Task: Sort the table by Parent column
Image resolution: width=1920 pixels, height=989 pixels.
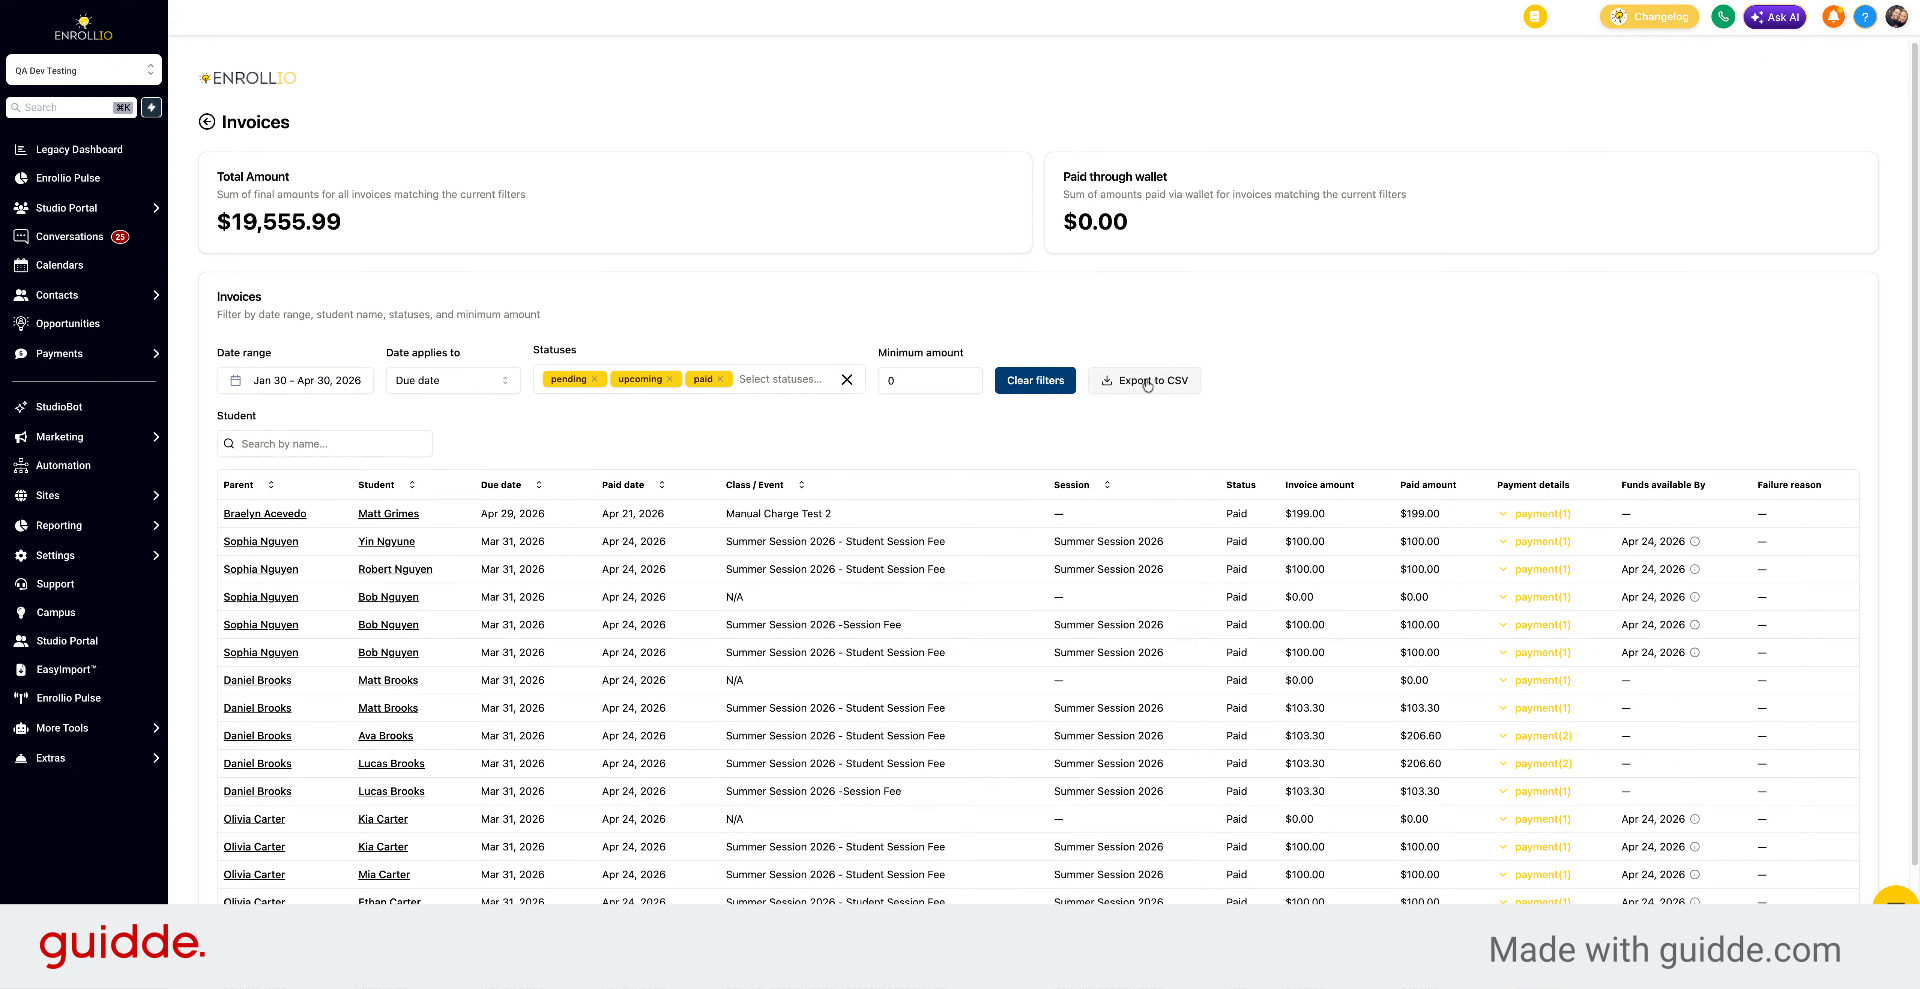Action: click(271, 485)
